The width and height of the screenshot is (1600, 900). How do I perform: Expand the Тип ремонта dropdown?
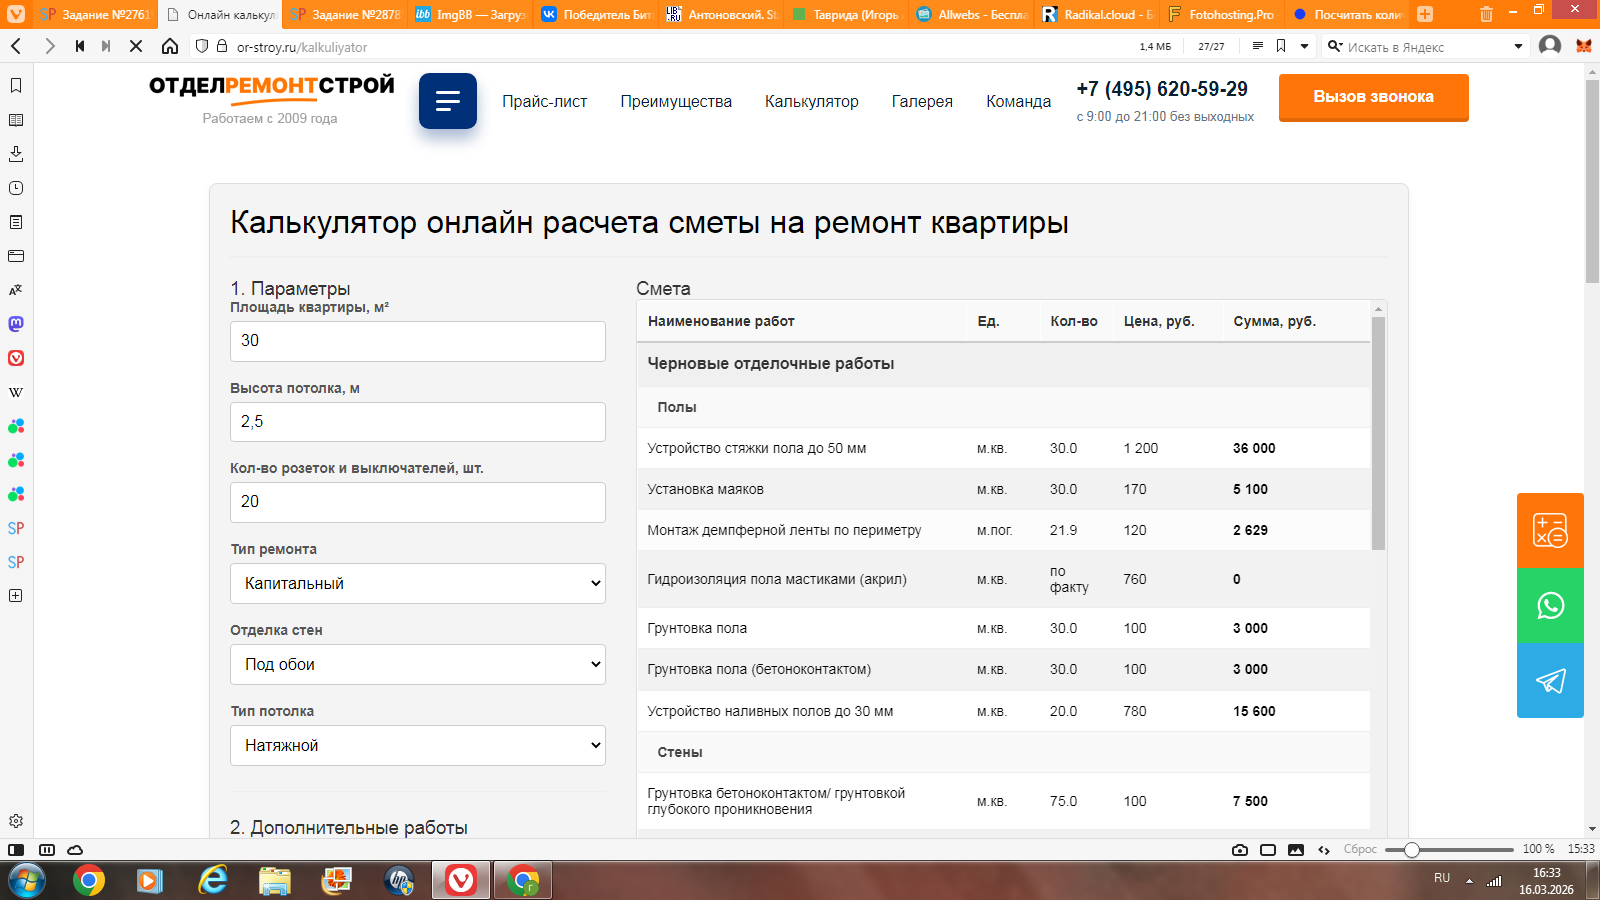417,583
